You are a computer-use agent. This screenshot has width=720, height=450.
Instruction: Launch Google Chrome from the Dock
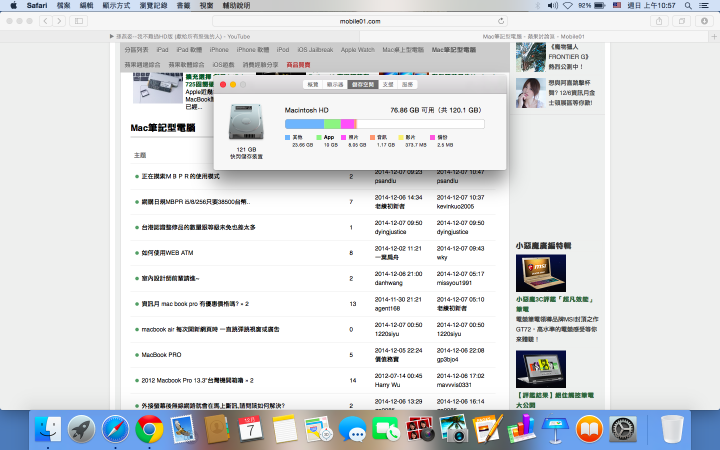tap(149, 429)
